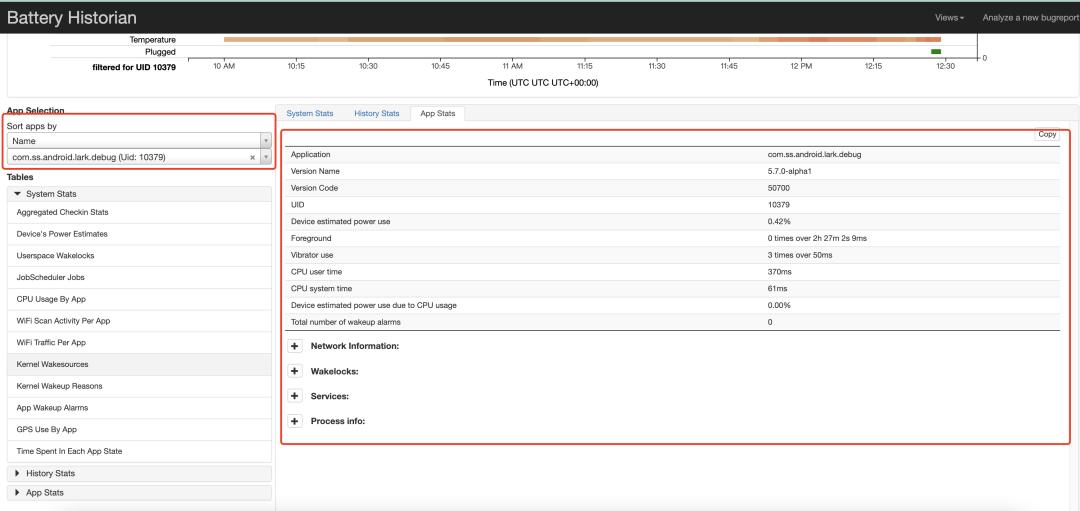Expand the Wakelocks section plus icon
The image size is (1080, 511).
tap(295, 371)
